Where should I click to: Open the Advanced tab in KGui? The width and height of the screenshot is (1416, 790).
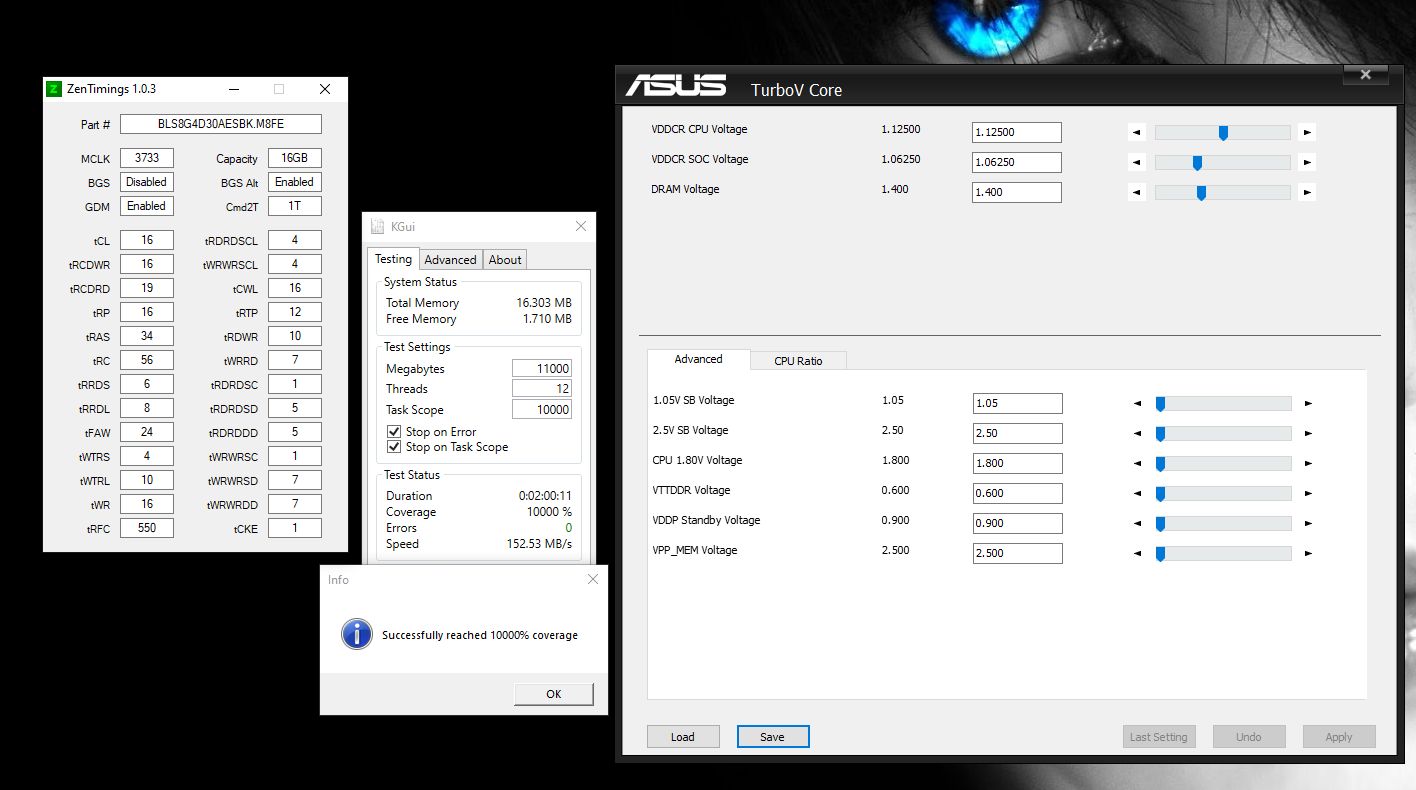(x=451, y=260)
